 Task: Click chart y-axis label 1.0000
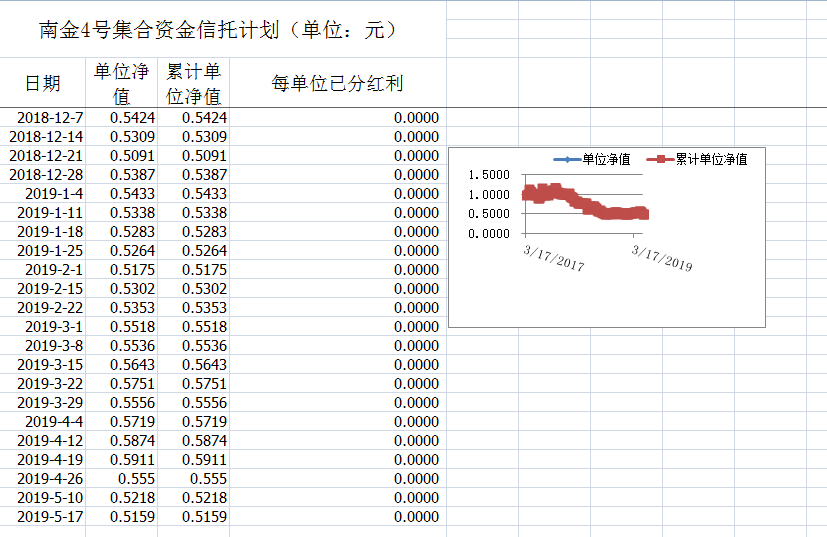489,195
